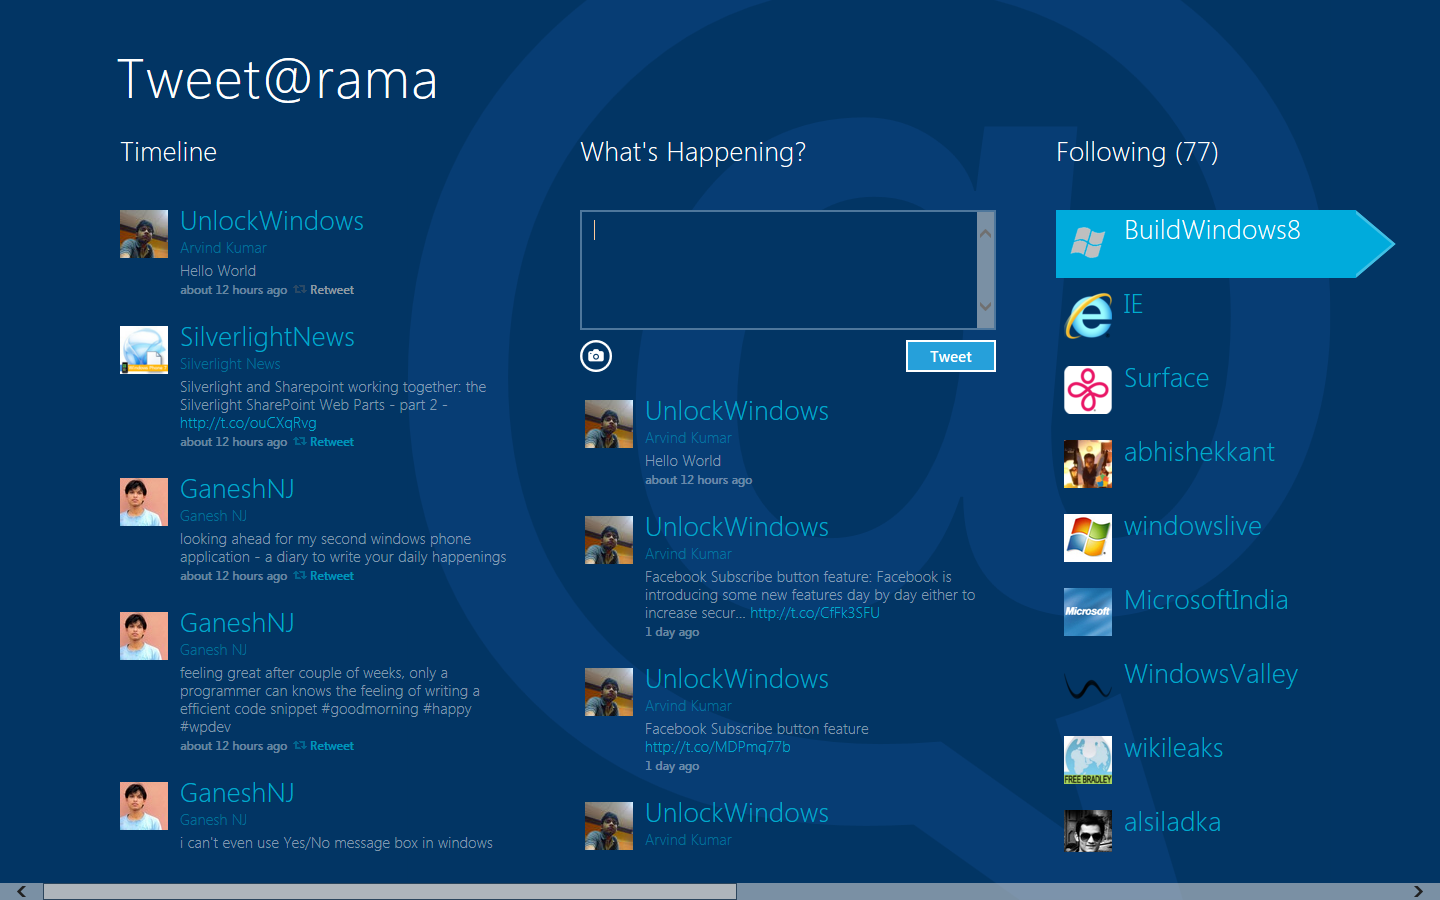Click avatar on Facebook introducing new features tweet
Viewport: 1440px width, 900px height.
coord(609,540)
